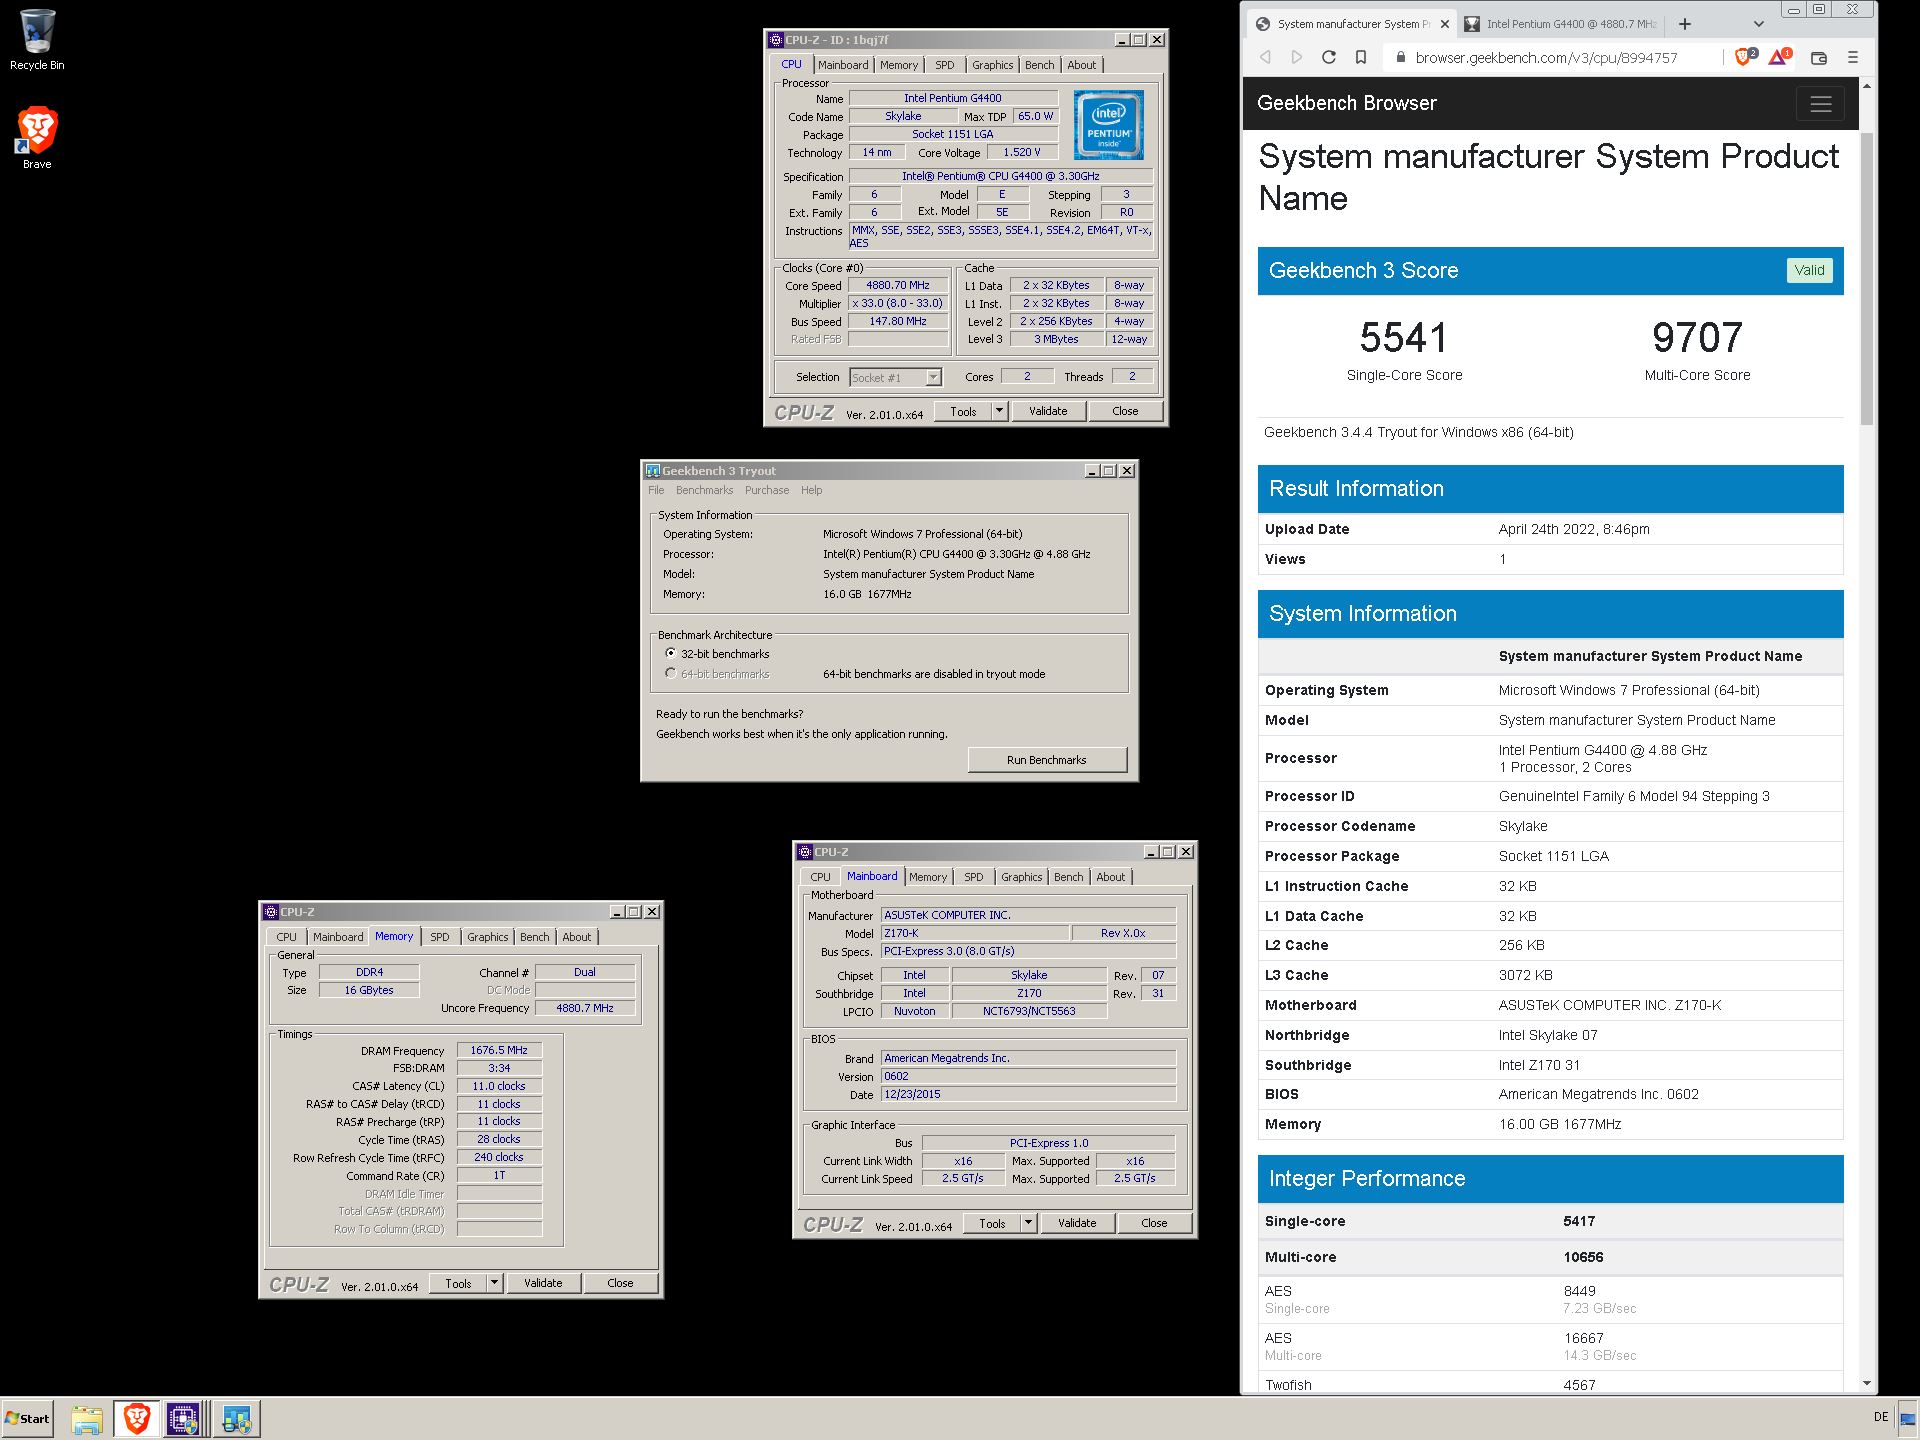Viewport: 1920px width, 1440px height.
Task: Open Memory tab in top CPU-Z window
Action: point(898,65)
